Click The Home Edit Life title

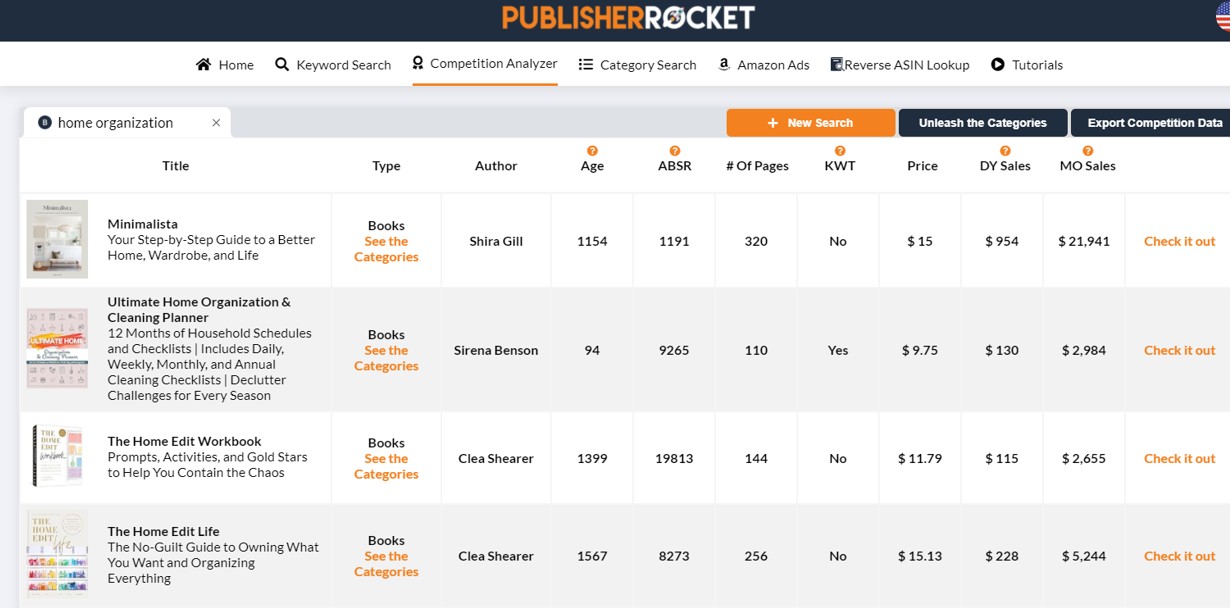click(x=164, y=531)
